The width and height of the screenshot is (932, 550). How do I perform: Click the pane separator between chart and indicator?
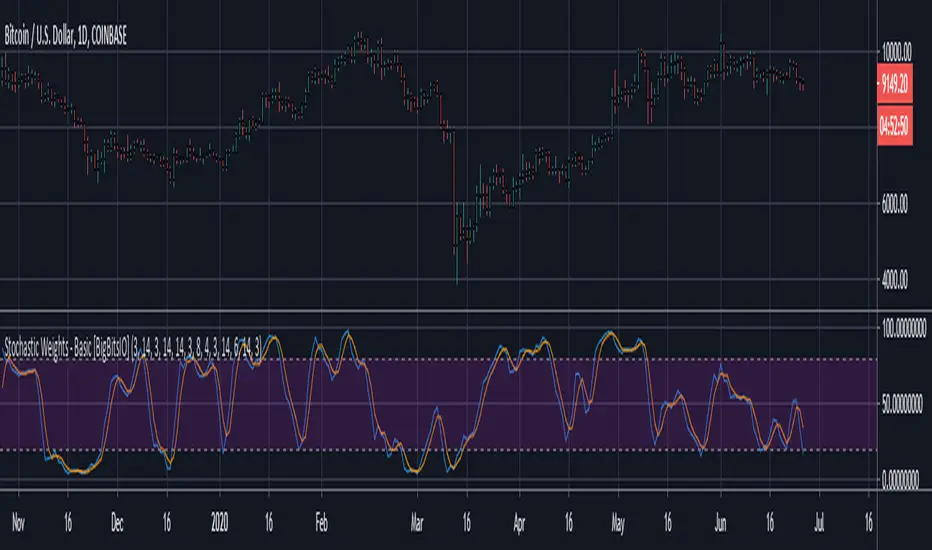pos(439,310)
